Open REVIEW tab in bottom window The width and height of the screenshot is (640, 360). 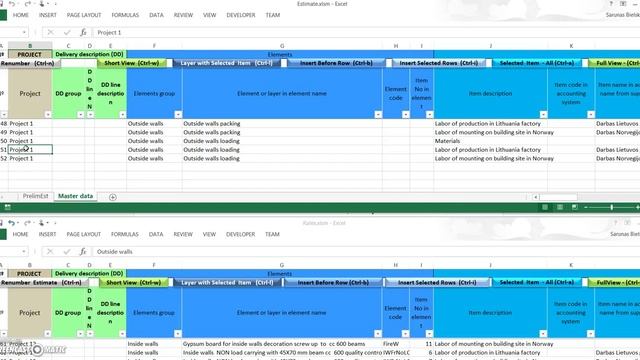coord(183,234)
